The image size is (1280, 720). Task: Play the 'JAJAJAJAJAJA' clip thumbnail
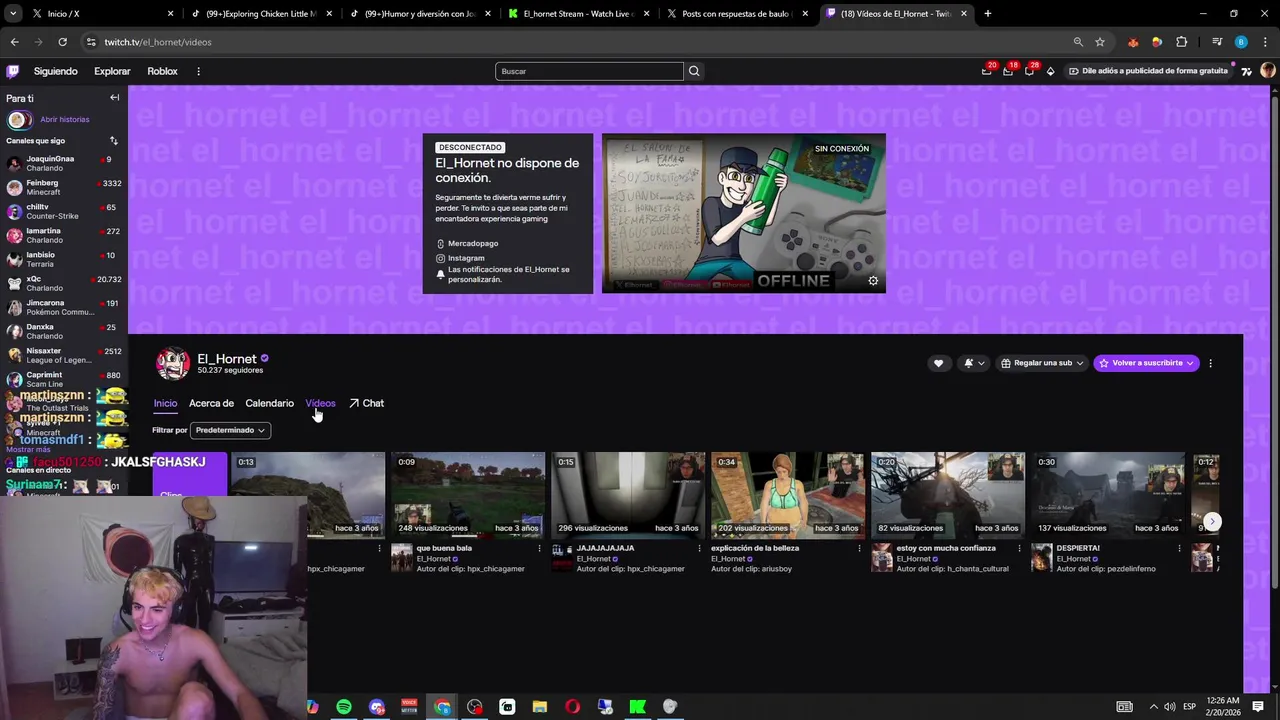[627, 495]
